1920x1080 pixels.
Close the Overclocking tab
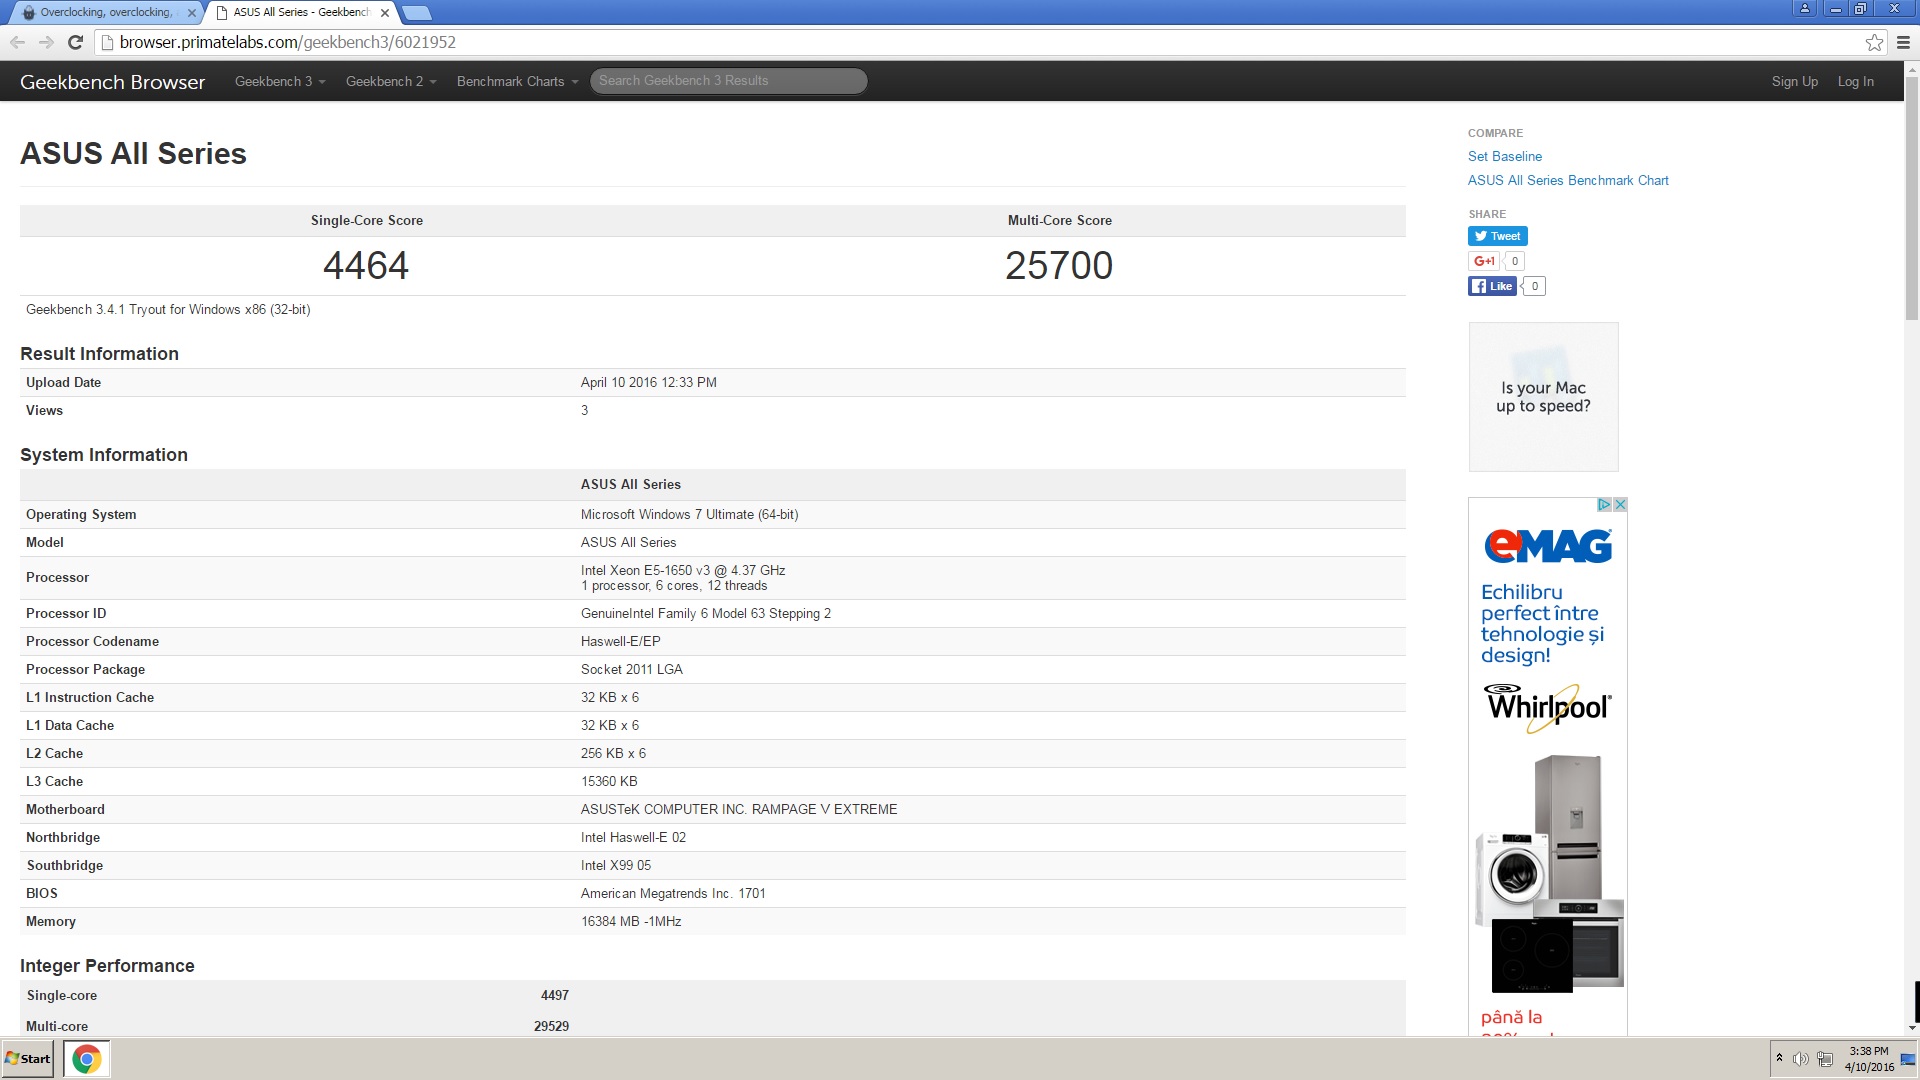click(192, 13)
